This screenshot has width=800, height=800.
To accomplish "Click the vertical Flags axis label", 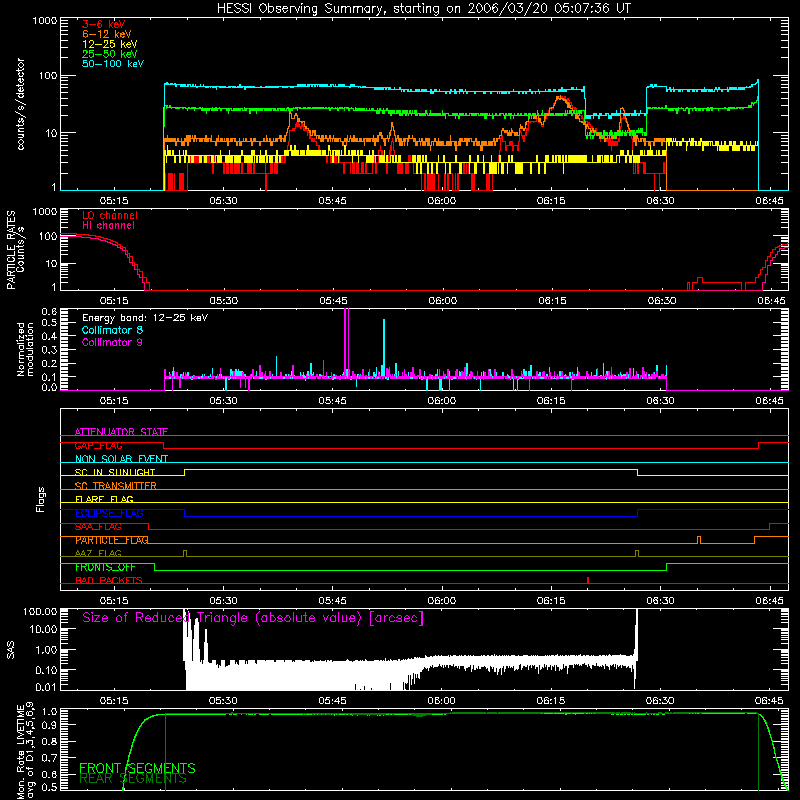I will [x=41, y=499].
